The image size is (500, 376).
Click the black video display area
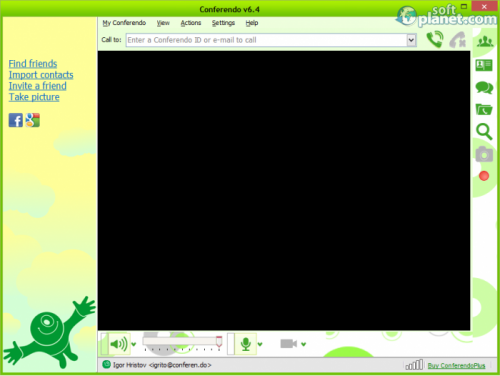click(x=284, y=190)
